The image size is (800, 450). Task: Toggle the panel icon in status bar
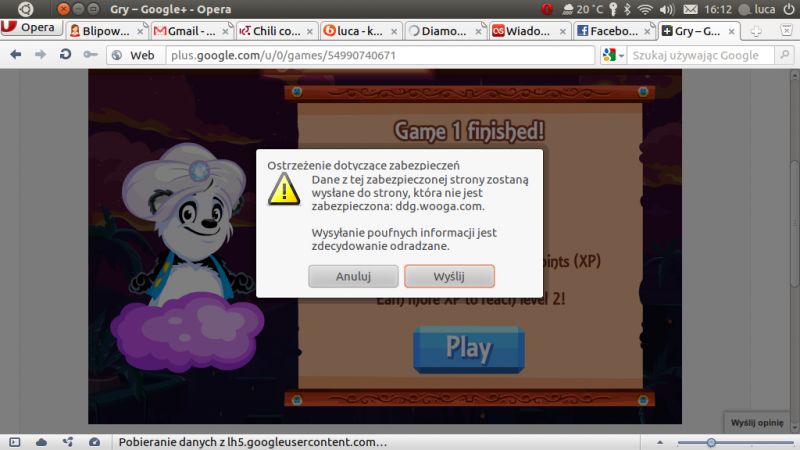click(x=15, y=442)
